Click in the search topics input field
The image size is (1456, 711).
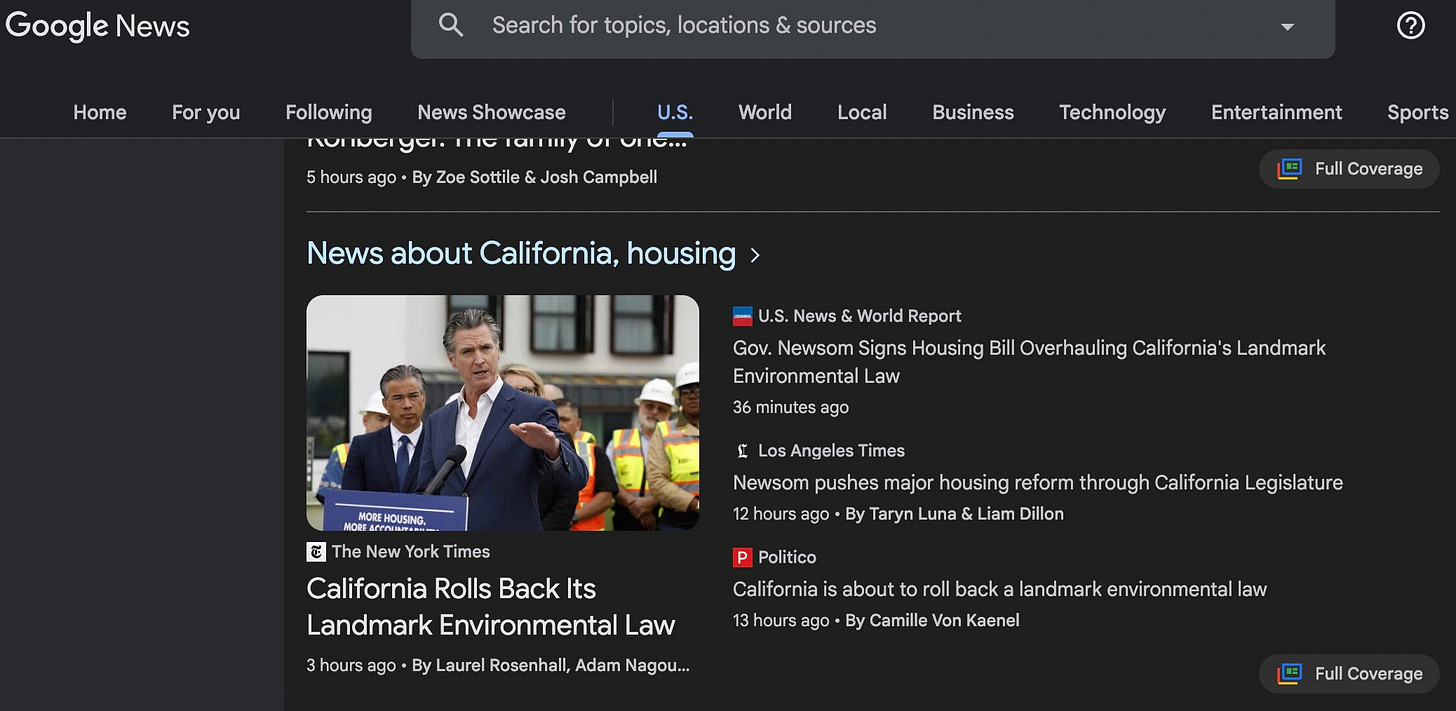click(x=870, y=26)
